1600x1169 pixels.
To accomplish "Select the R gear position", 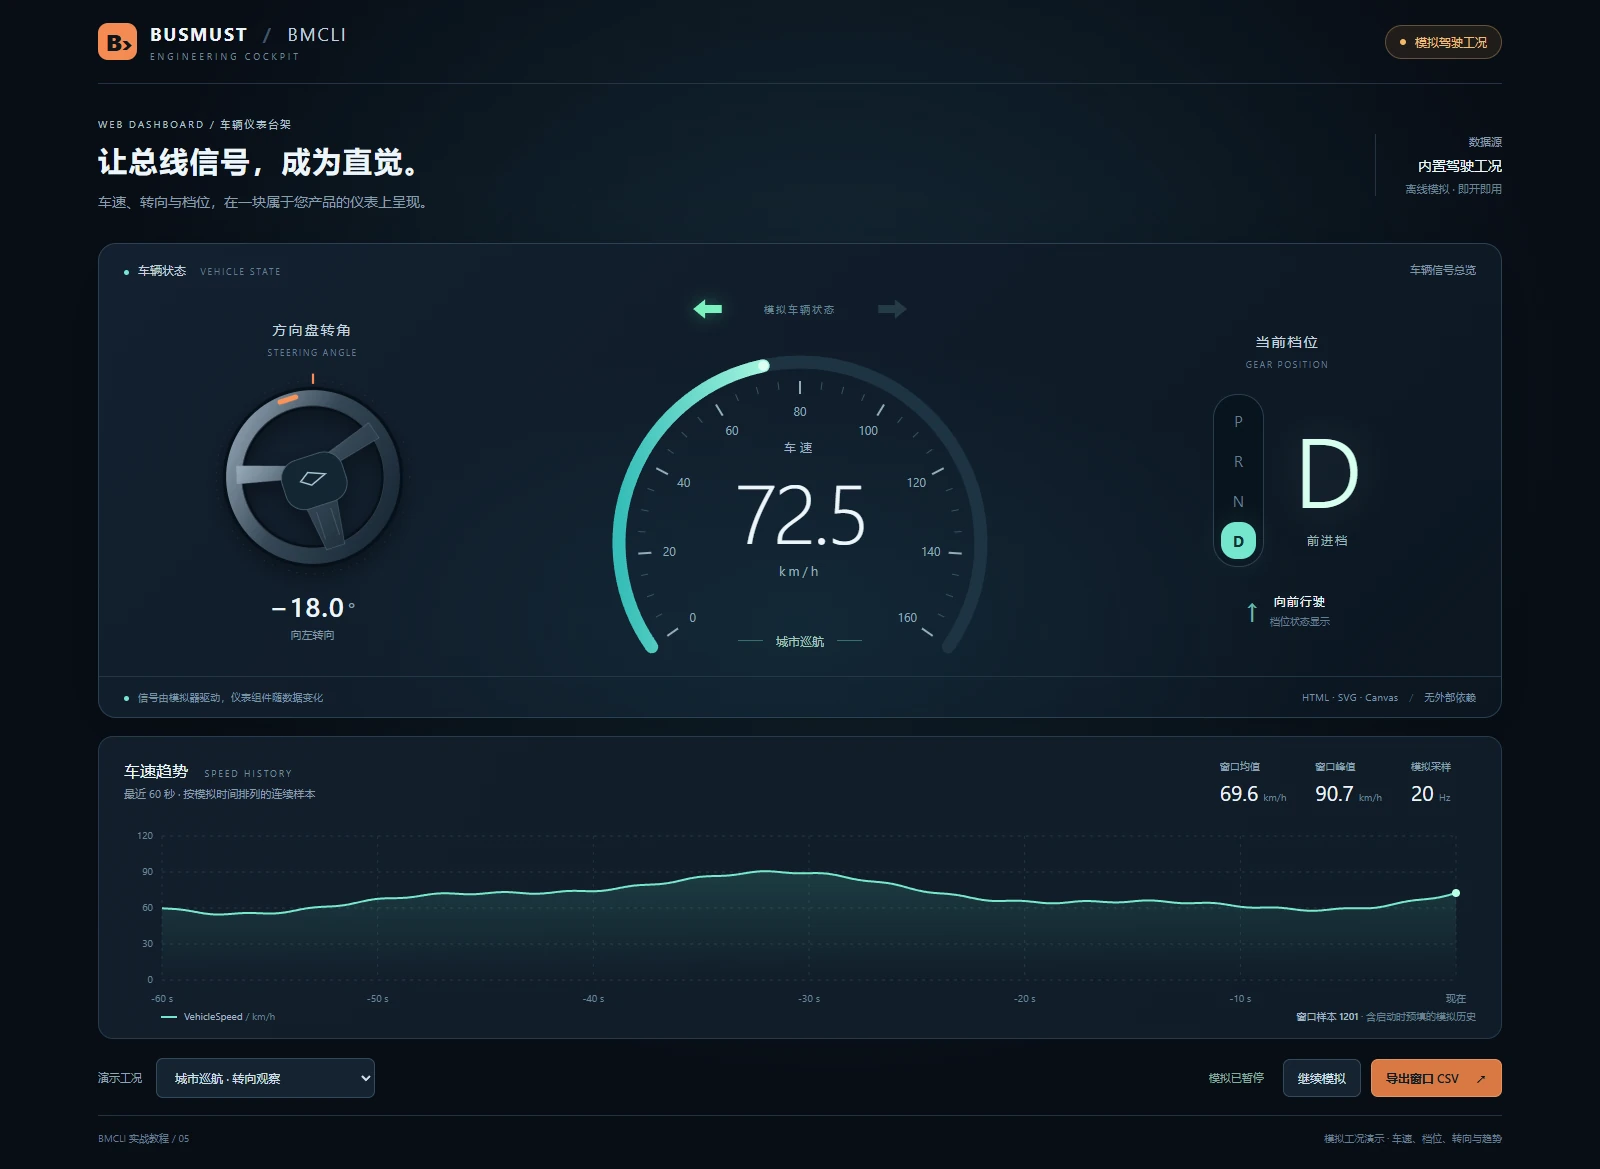I will pos(1238,462).
